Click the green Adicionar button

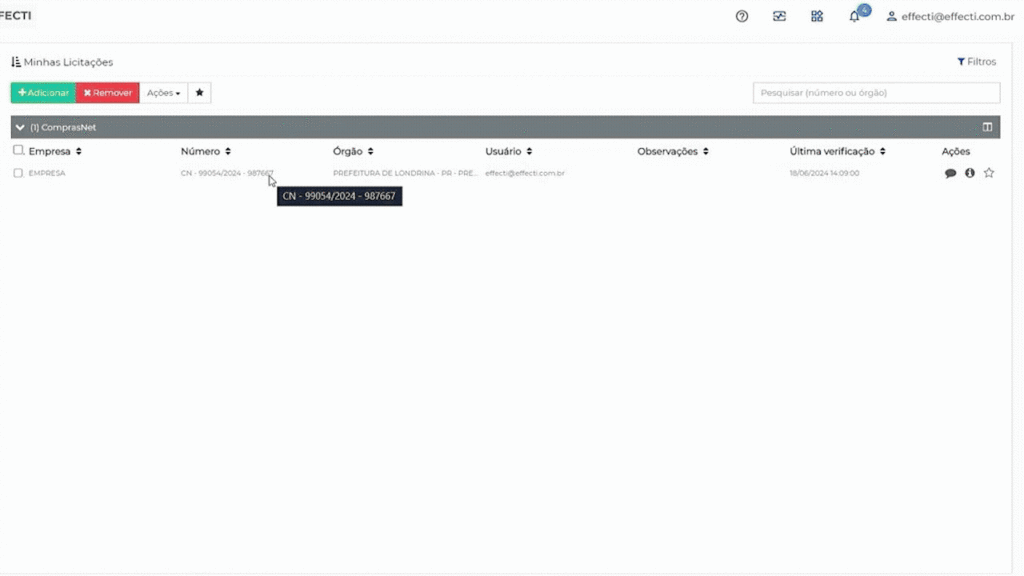coord(43,93)
